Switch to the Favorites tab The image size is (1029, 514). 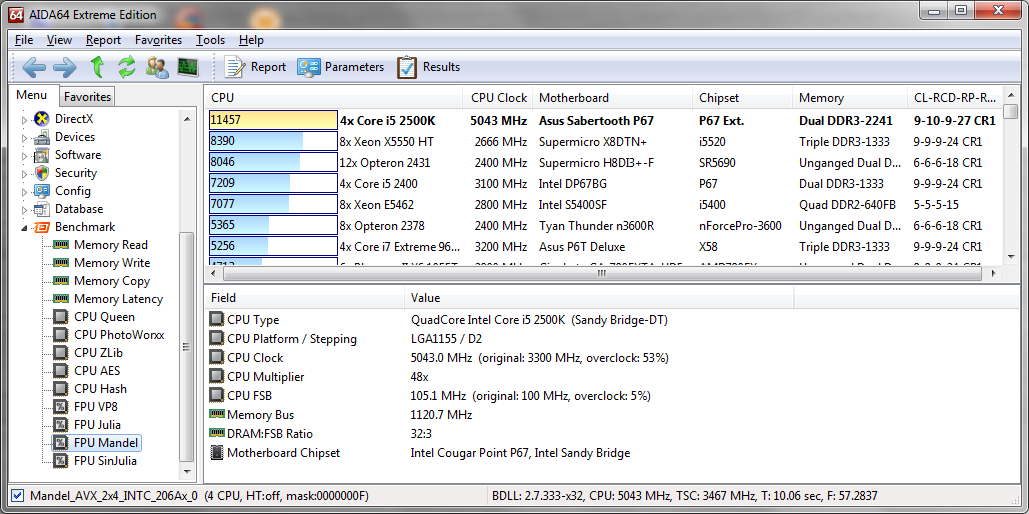87,96
